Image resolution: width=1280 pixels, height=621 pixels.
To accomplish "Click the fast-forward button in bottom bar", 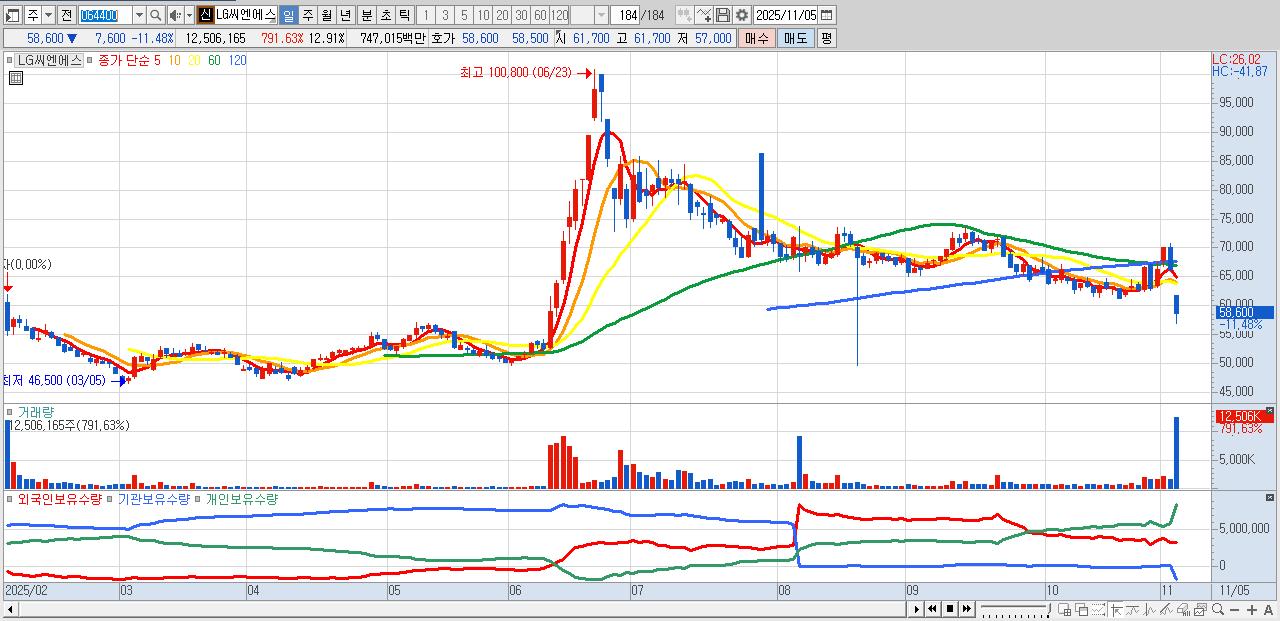I will pyautogui.click(x=967, y=609).
